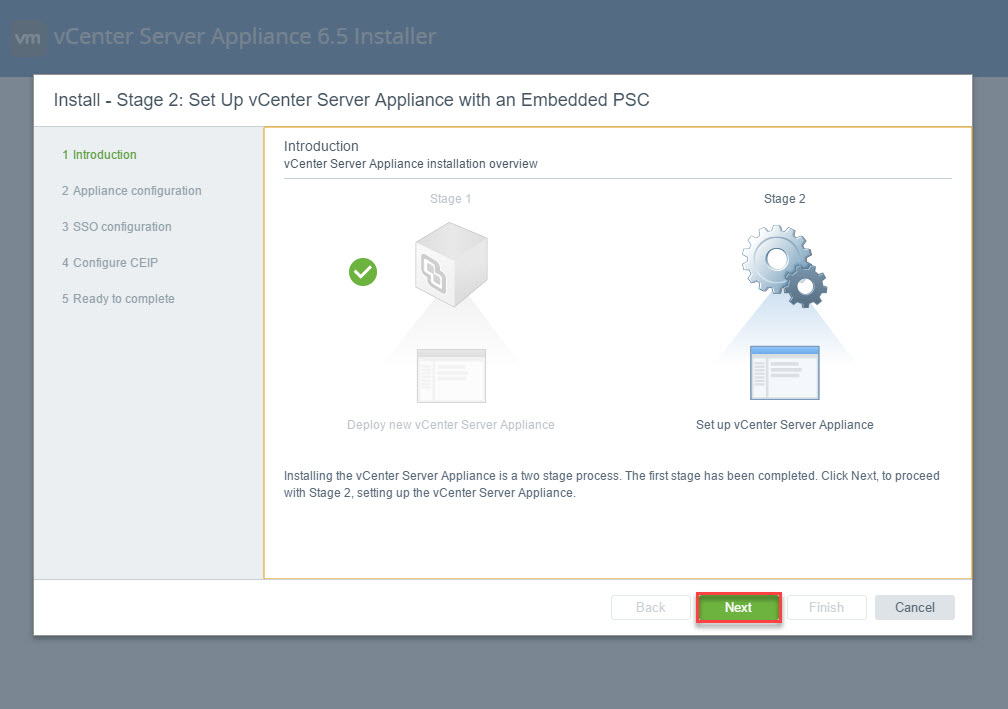
Task: Click the blue Stage 2 window icon
Action: point(784,373)
